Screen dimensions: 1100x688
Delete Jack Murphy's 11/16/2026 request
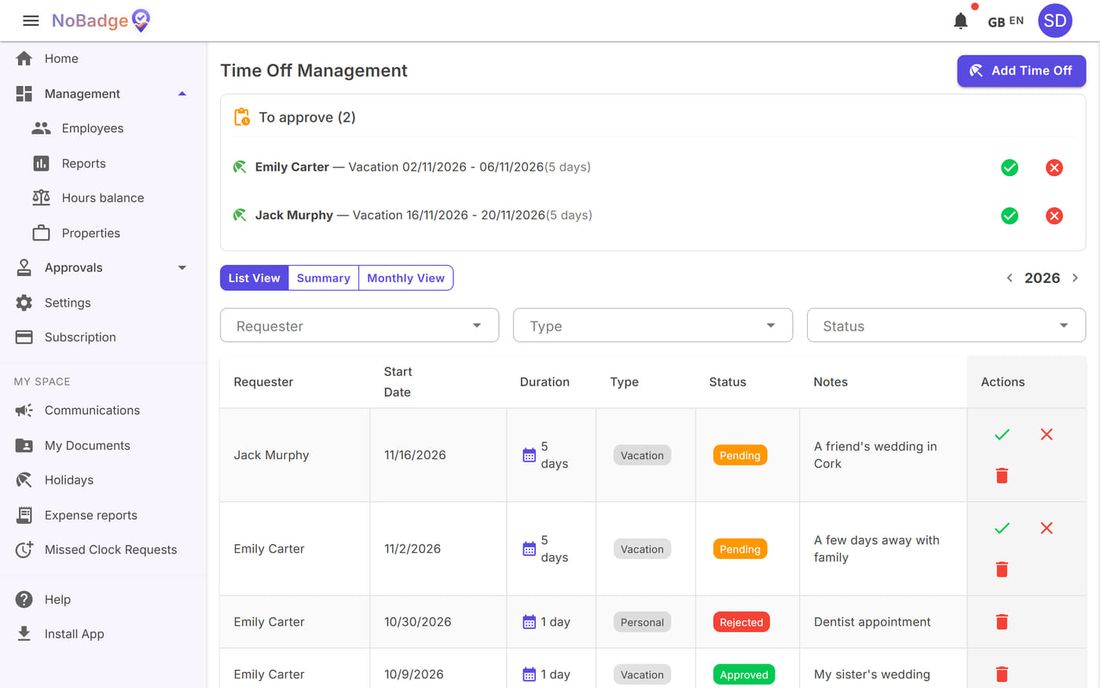(1002, 476)
